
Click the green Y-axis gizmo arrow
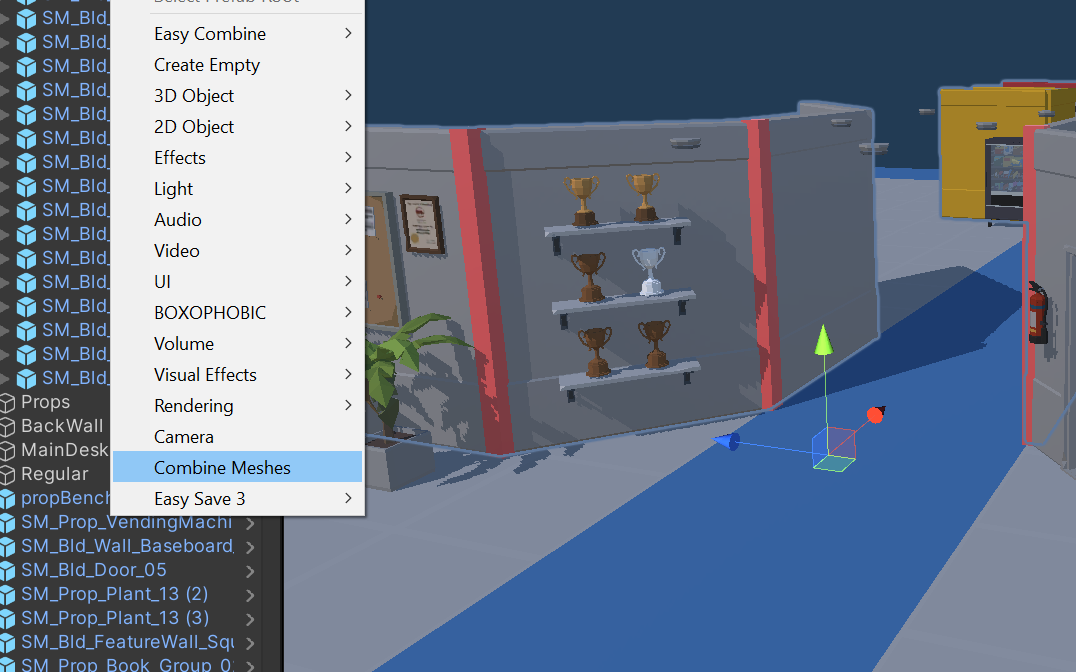823,340
